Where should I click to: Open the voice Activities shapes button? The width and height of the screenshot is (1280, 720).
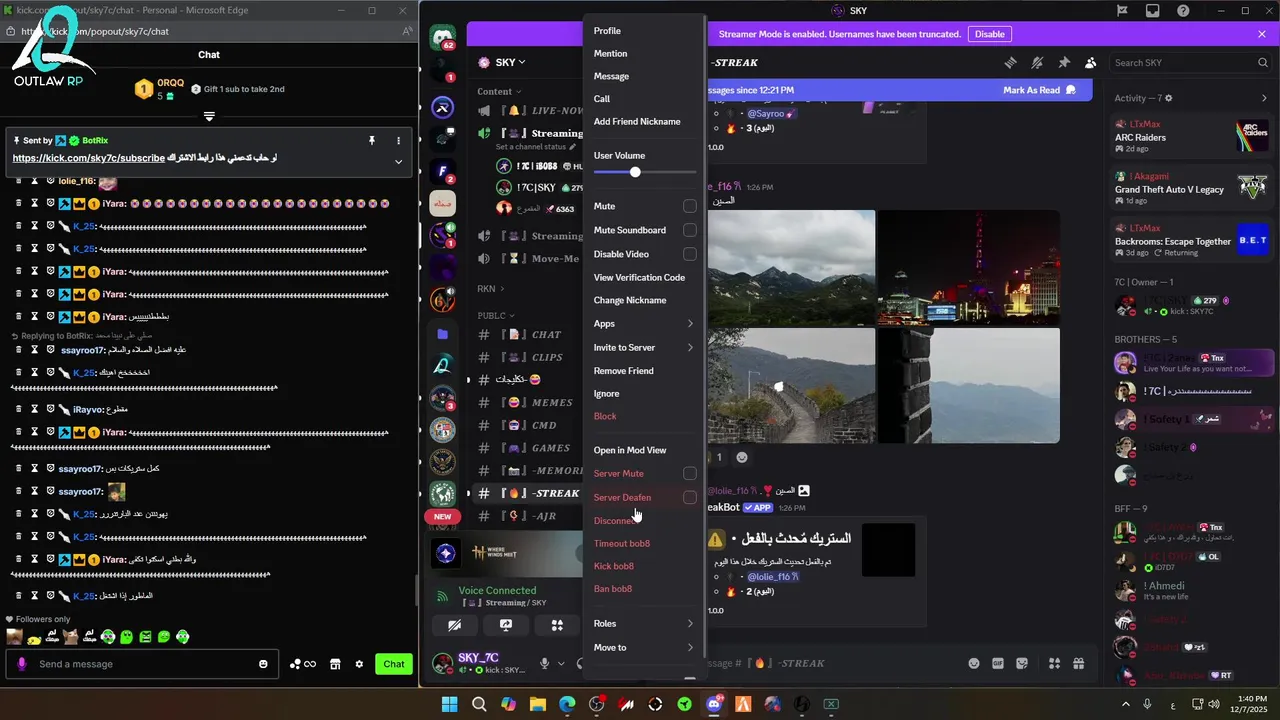coord(557,625)
